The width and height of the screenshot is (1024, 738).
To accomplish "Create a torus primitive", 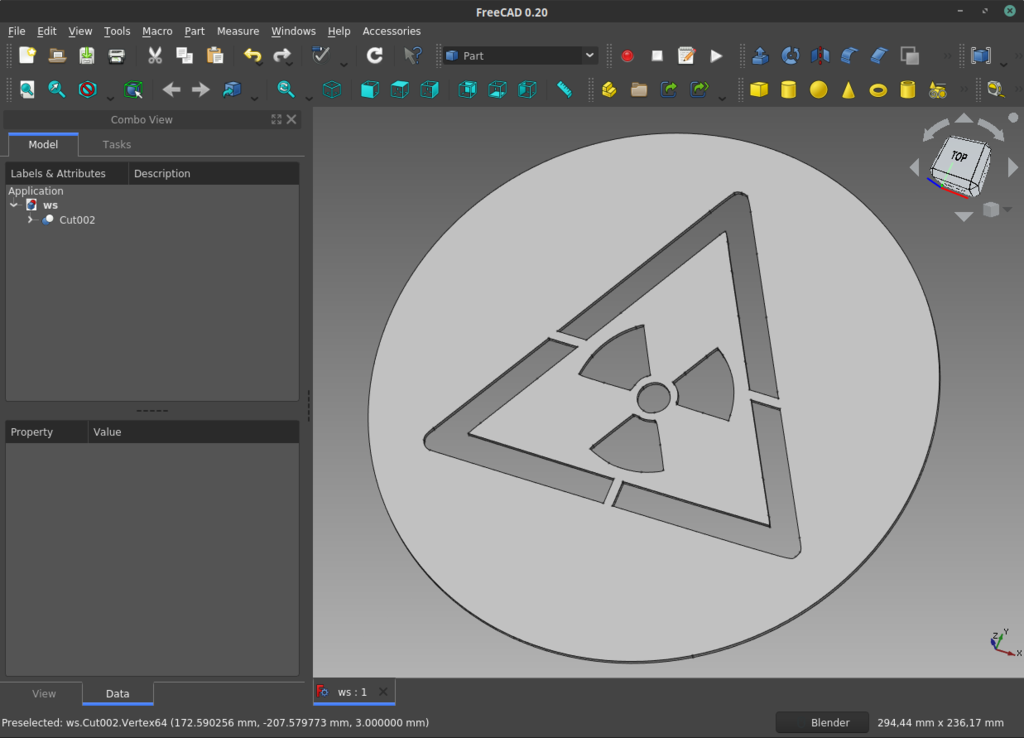I will point(878,89).
